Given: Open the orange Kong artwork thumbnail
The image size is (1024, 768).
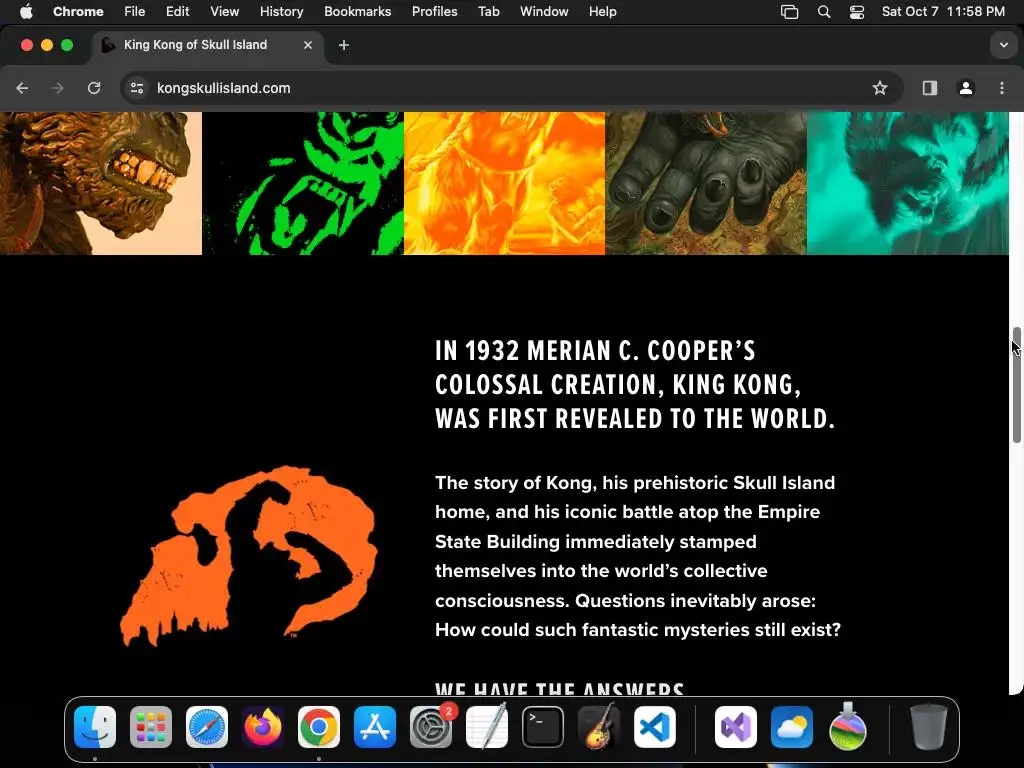Looking at the screenshot, I should pos(504,184).
